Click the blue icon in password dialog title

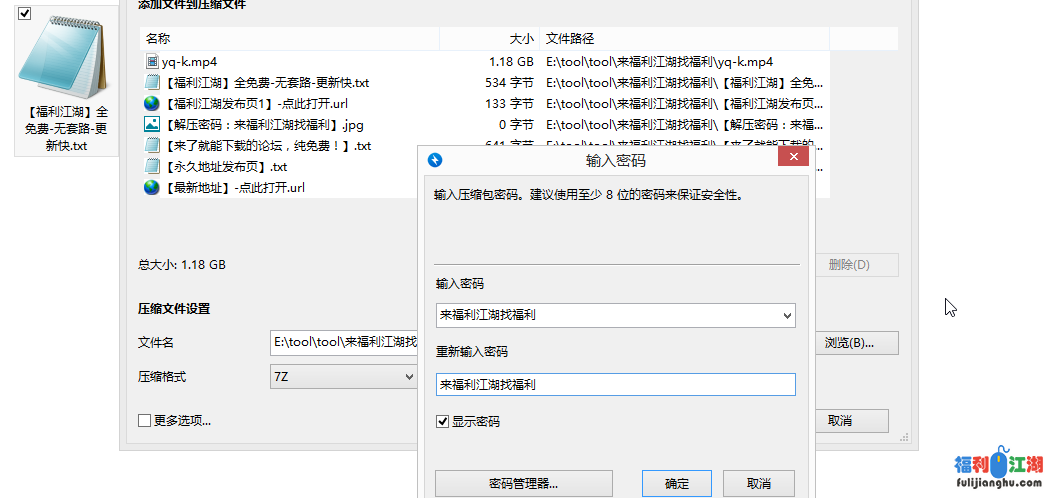click(x=435, y=160)
